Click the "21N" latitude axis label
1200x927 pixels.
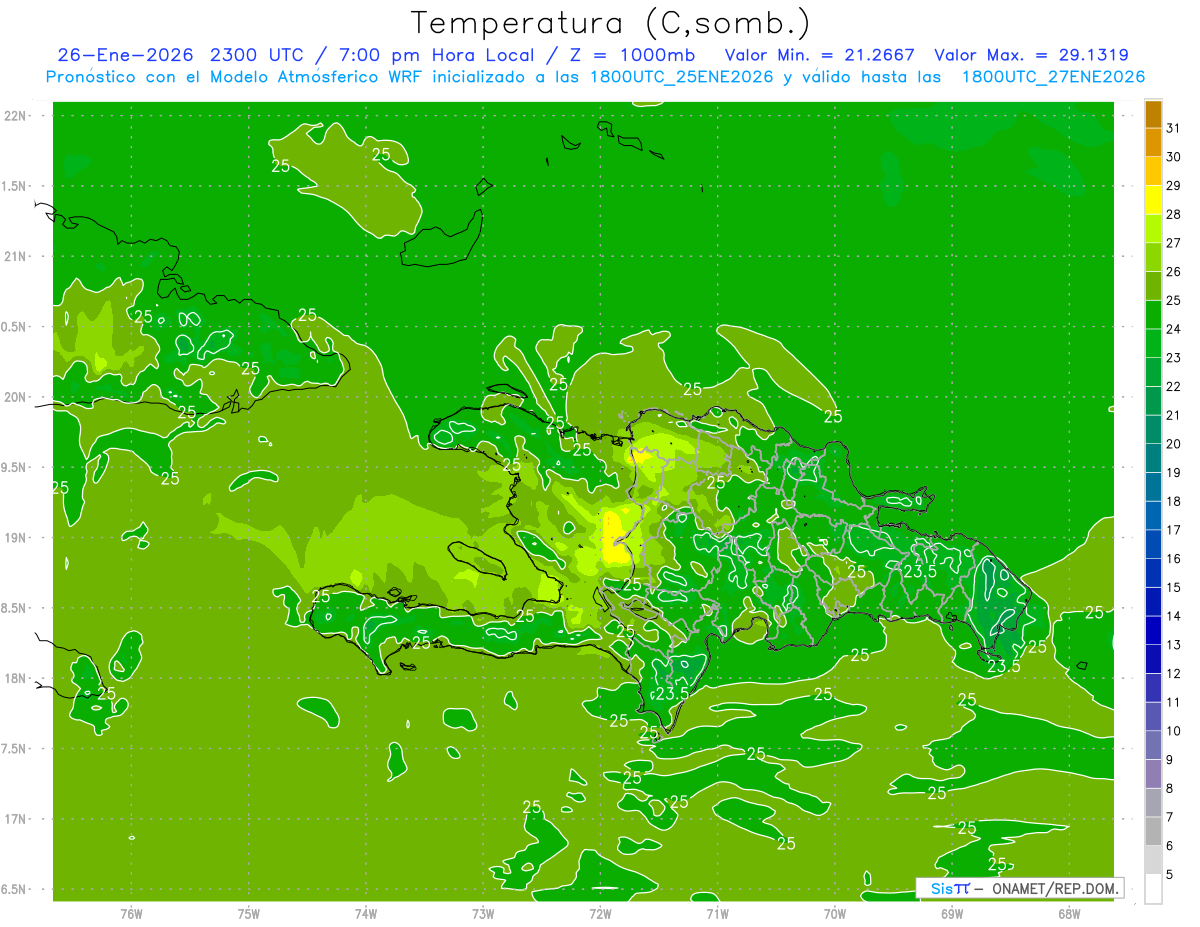[x=17, y=256]
